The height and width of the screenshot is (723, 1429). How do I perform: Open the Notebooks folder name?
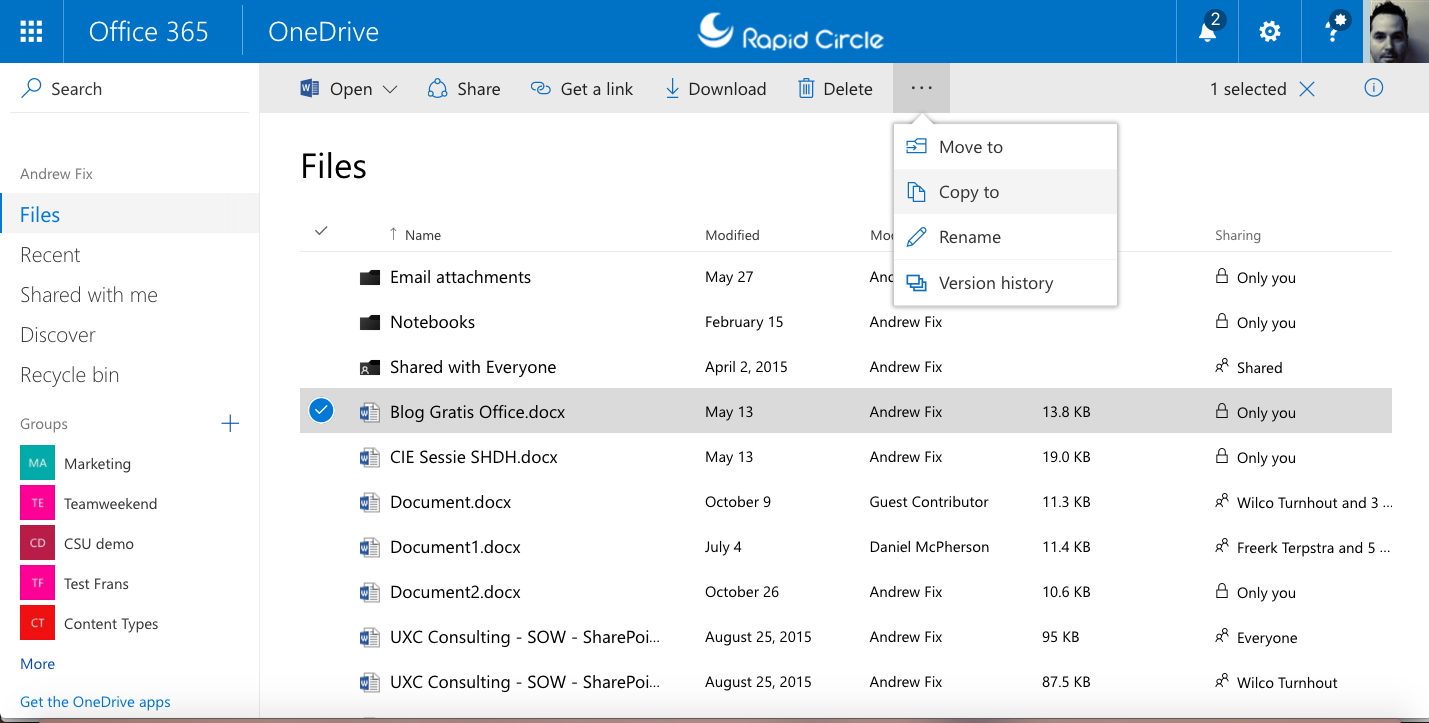tap(432, 322)
